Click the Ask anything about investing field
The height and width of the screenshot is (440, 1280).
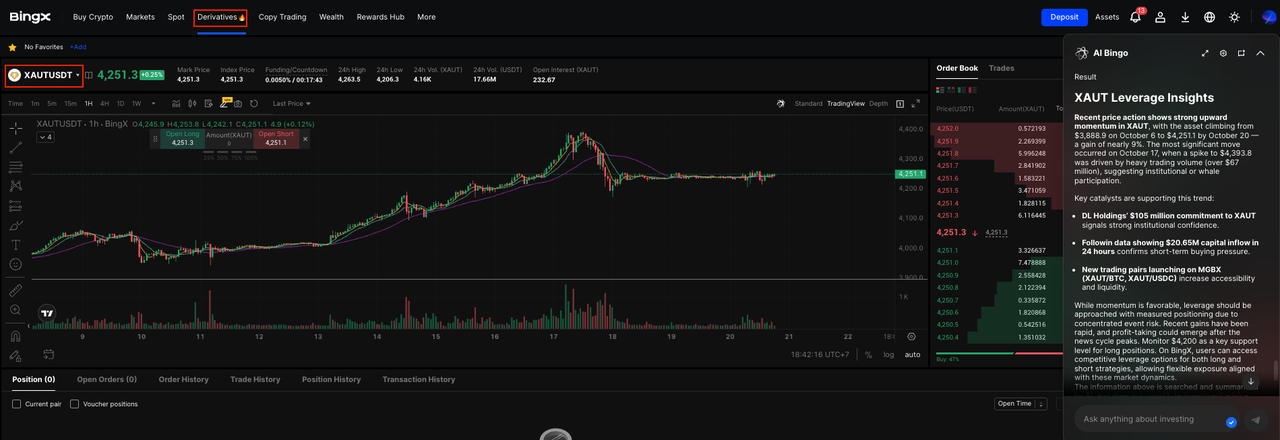click(1150, 419)
